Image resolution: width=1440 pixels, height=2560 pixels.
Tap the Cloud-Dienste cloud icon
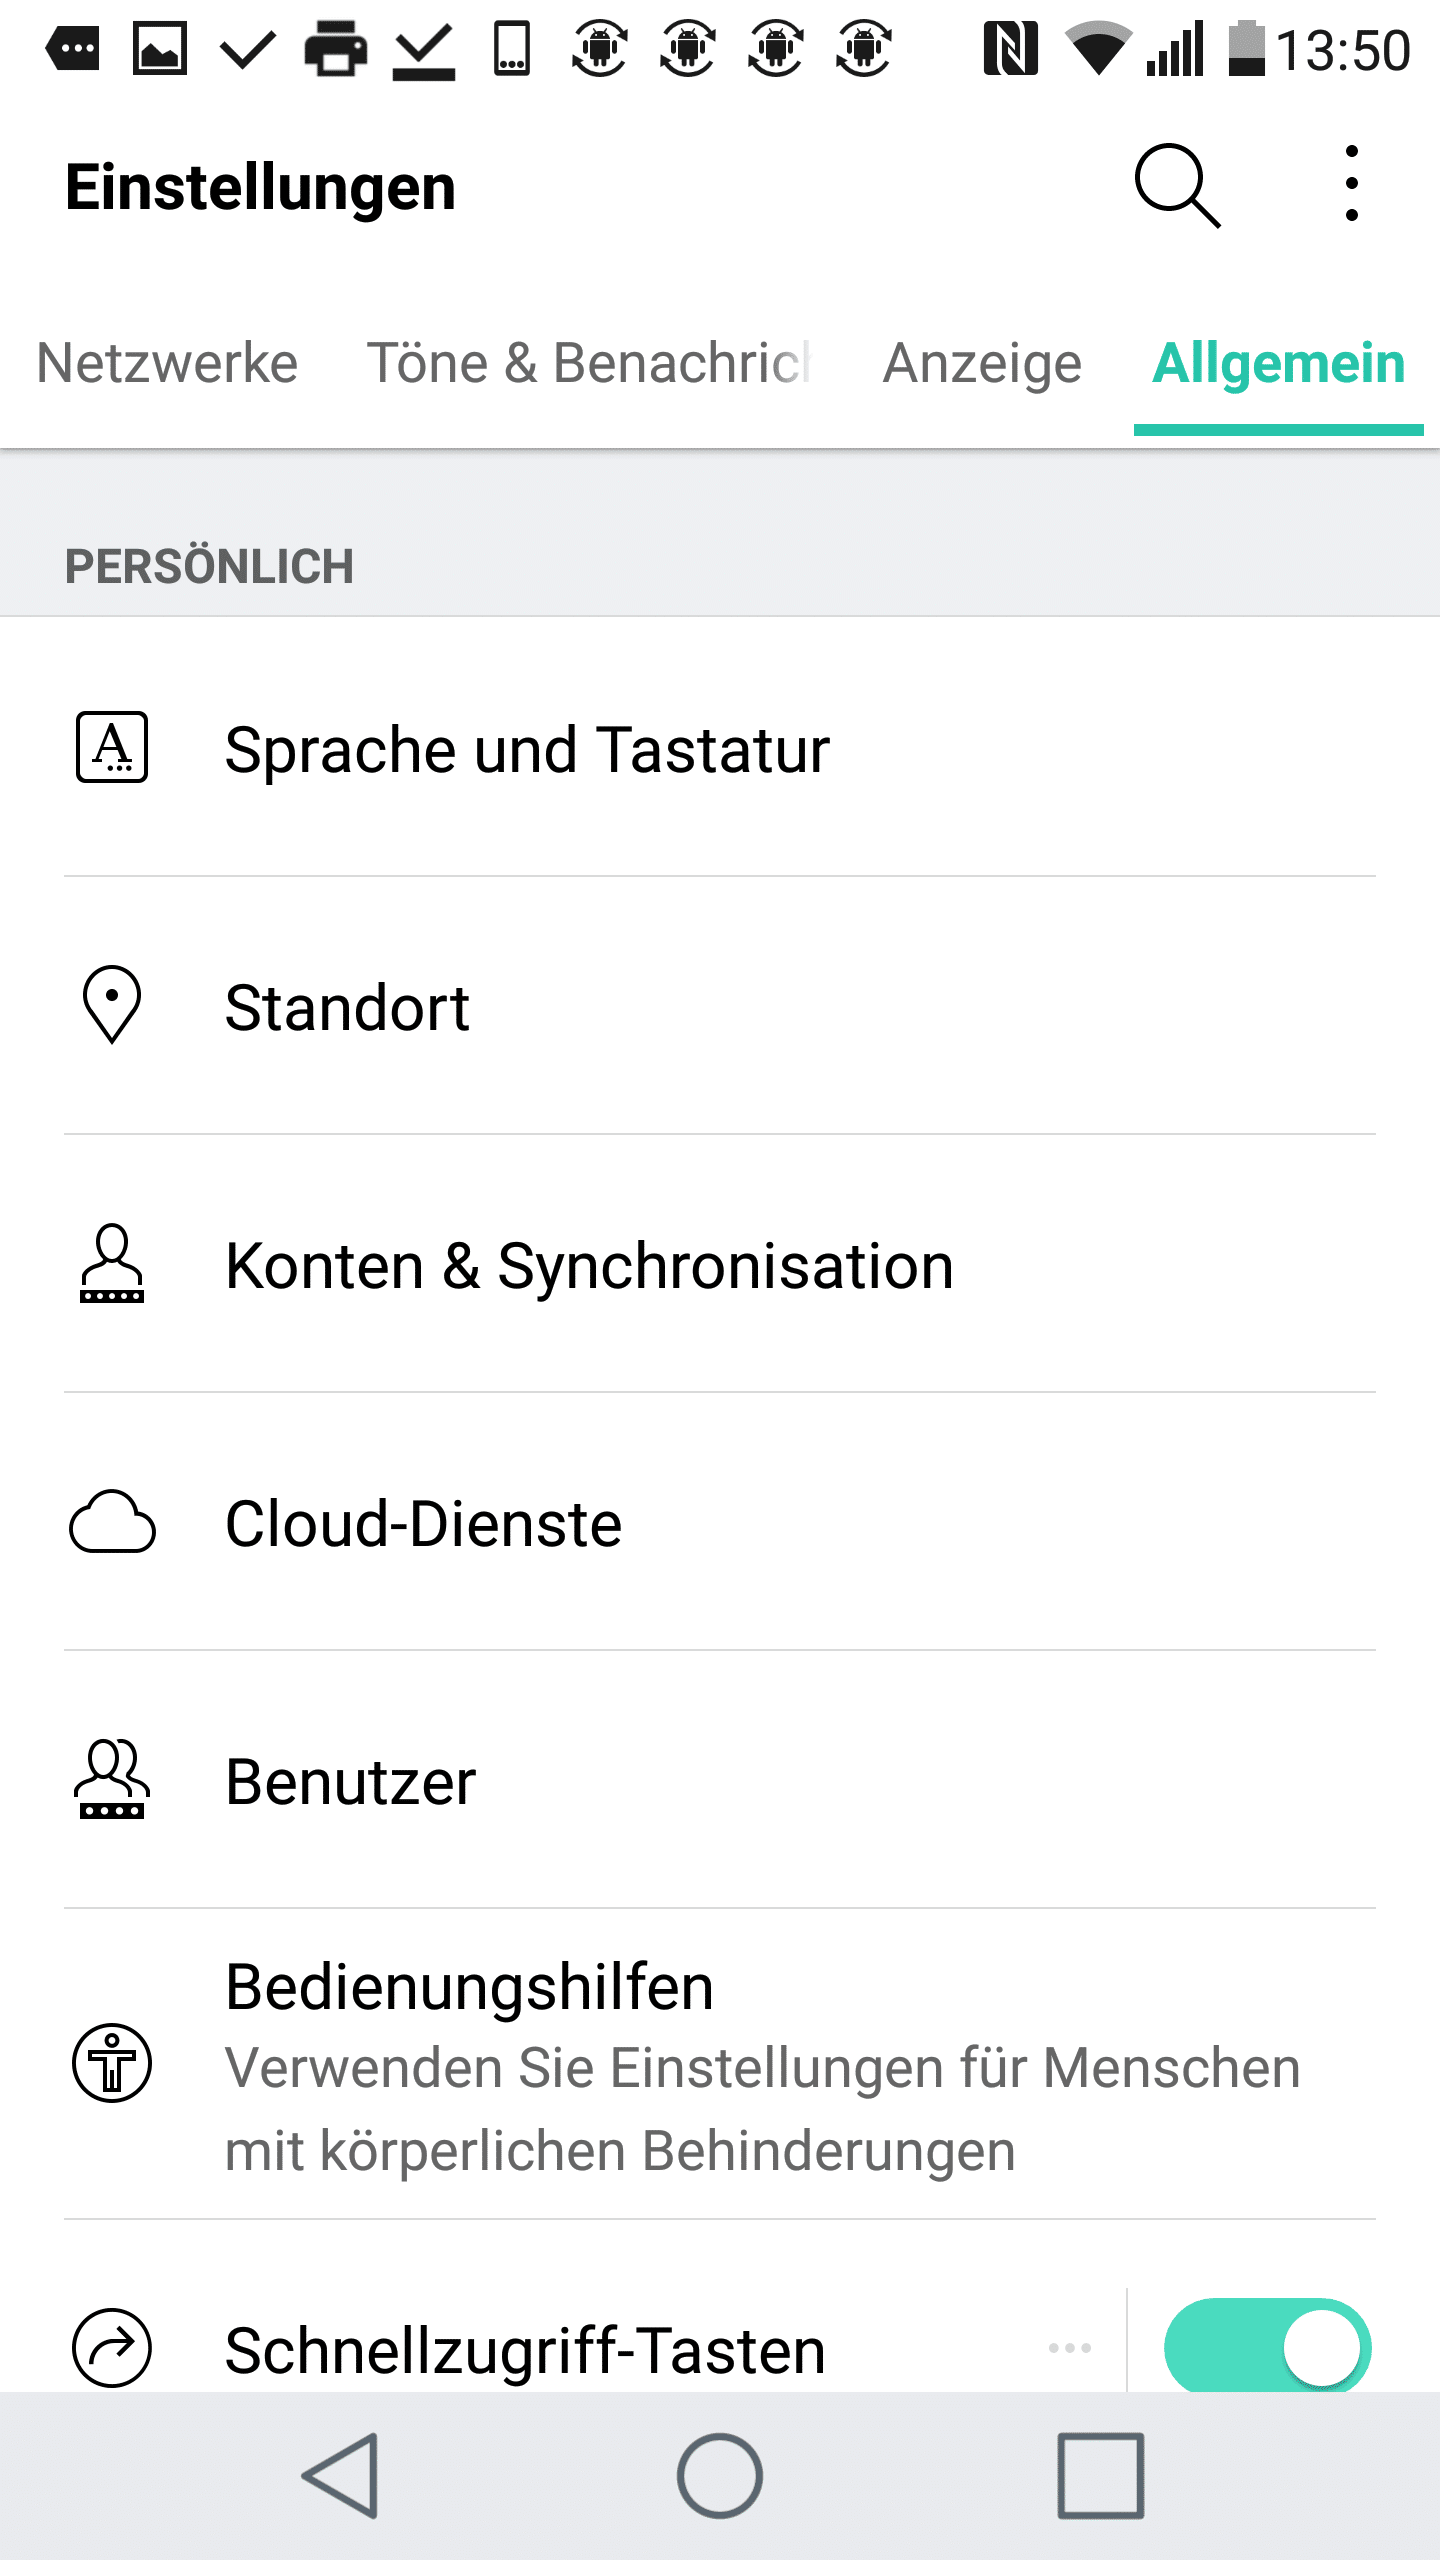click(112, 1522)
